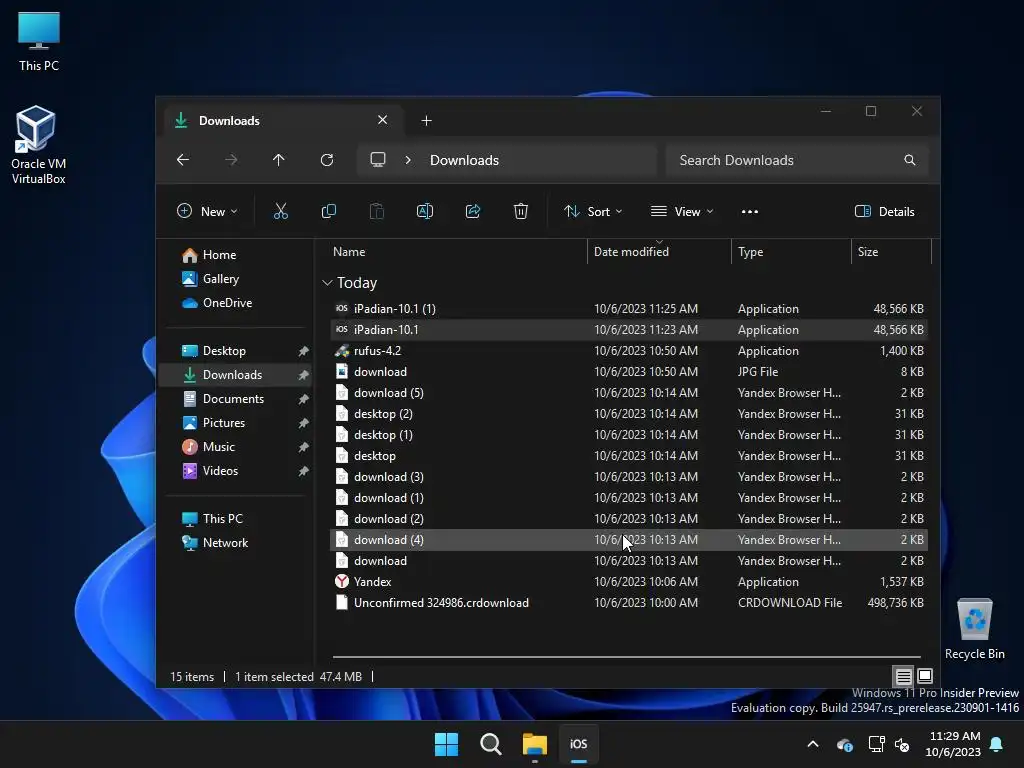1024x768 pixels.
Task: Select the download JPG File row
Action: coord(629,372)
